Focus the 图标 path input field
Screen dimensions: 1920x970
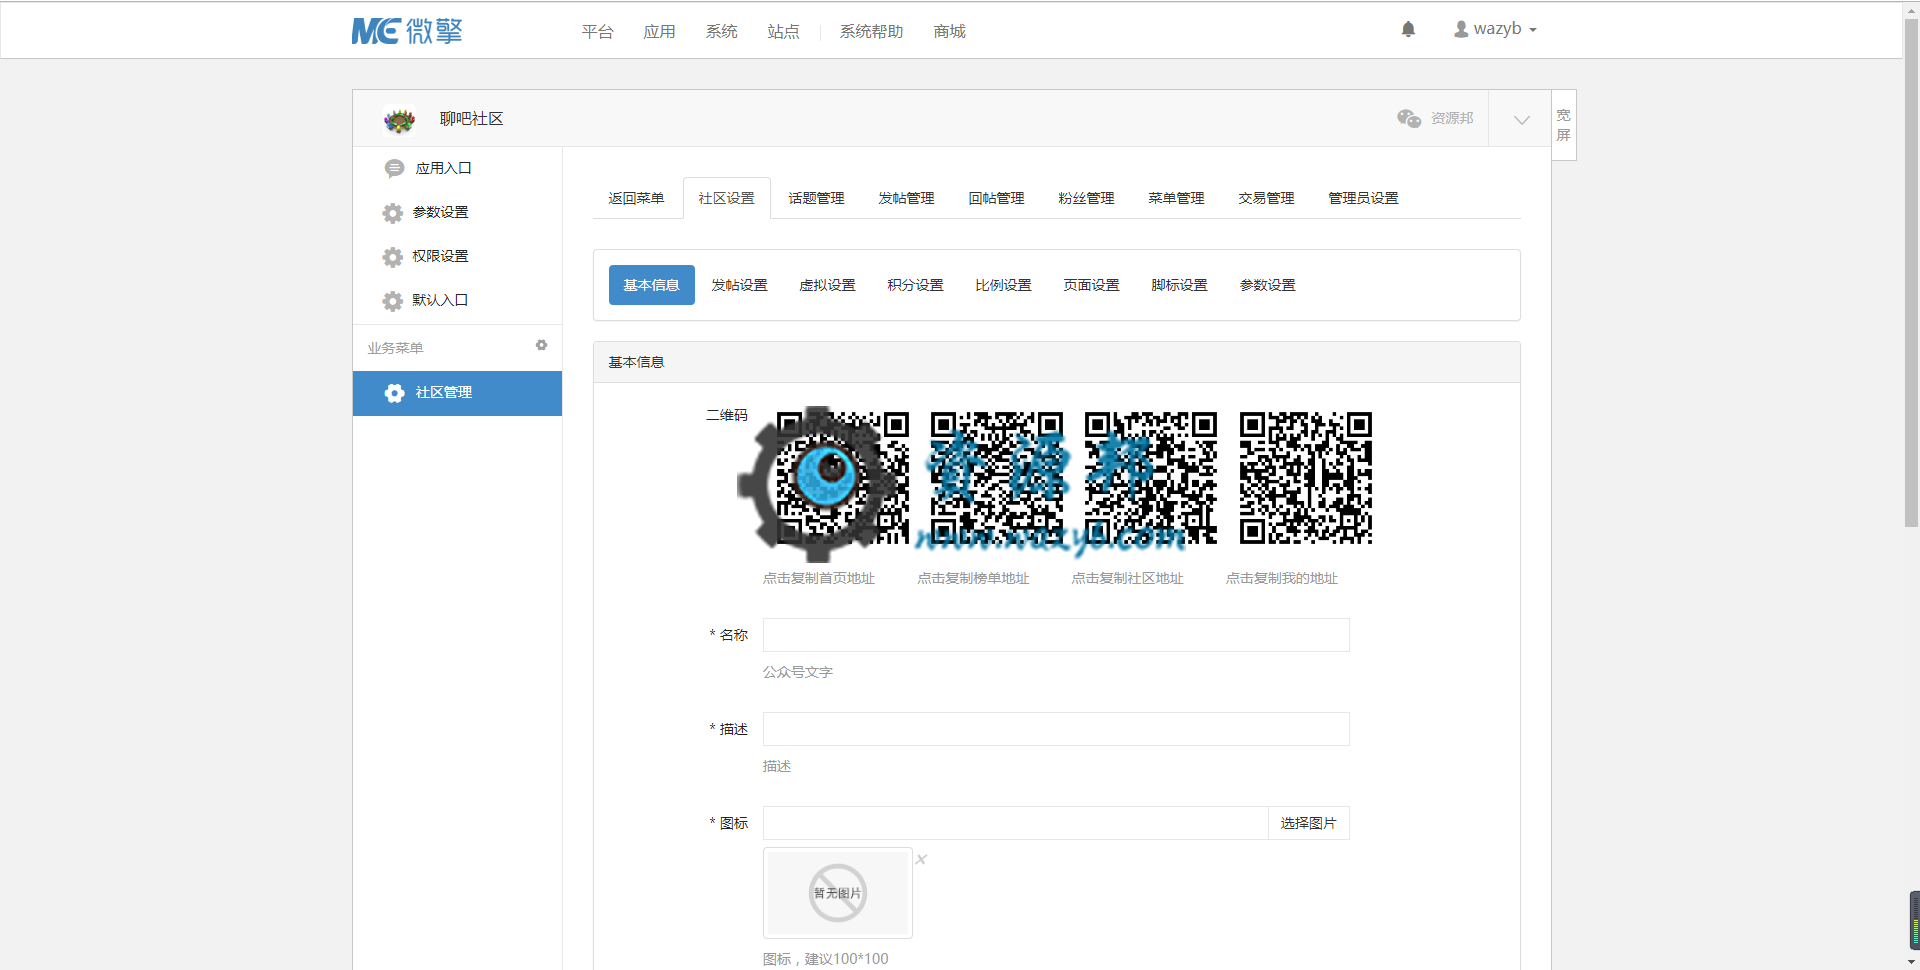point(1015,823)
